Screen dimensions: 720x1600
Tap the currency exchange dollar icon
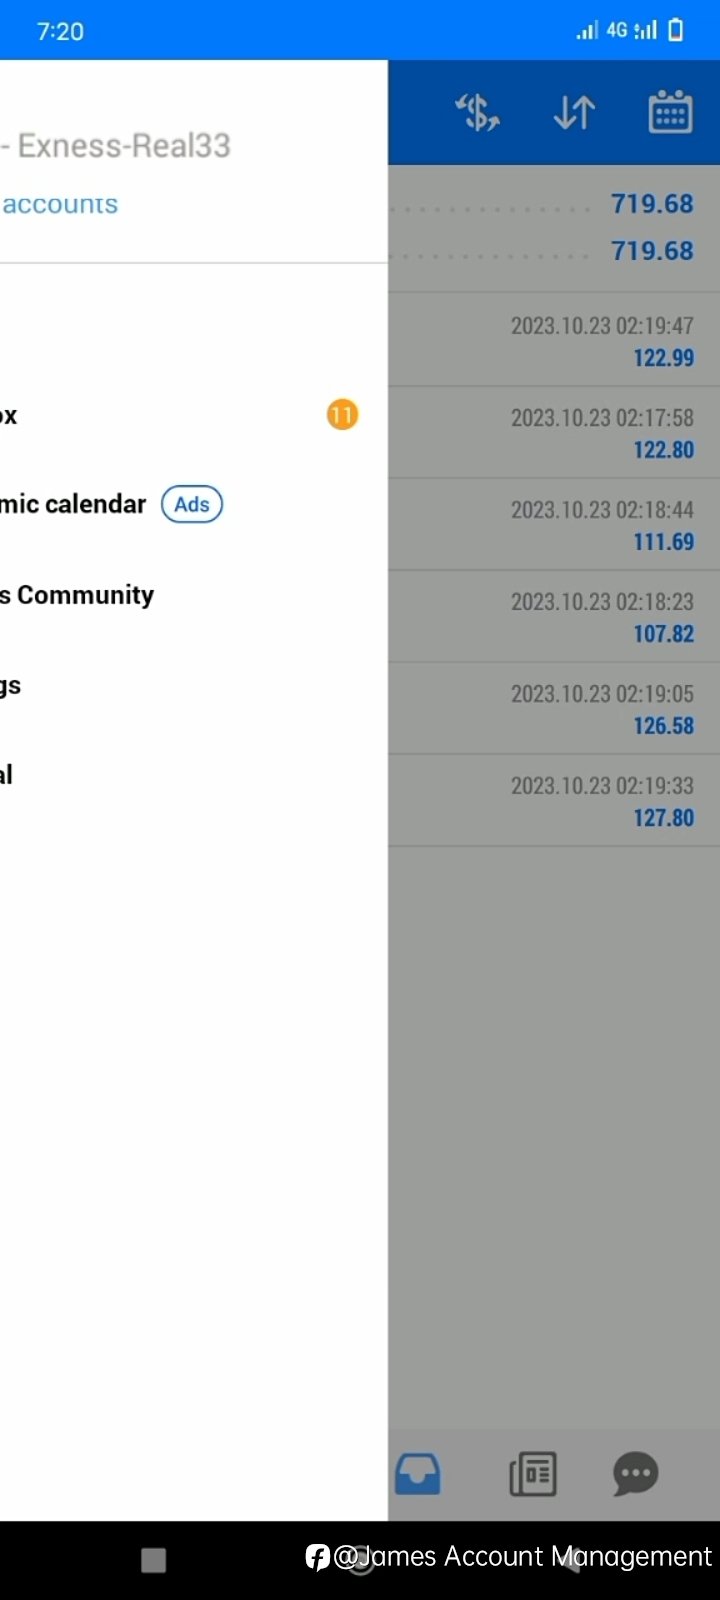click(478, 113)
